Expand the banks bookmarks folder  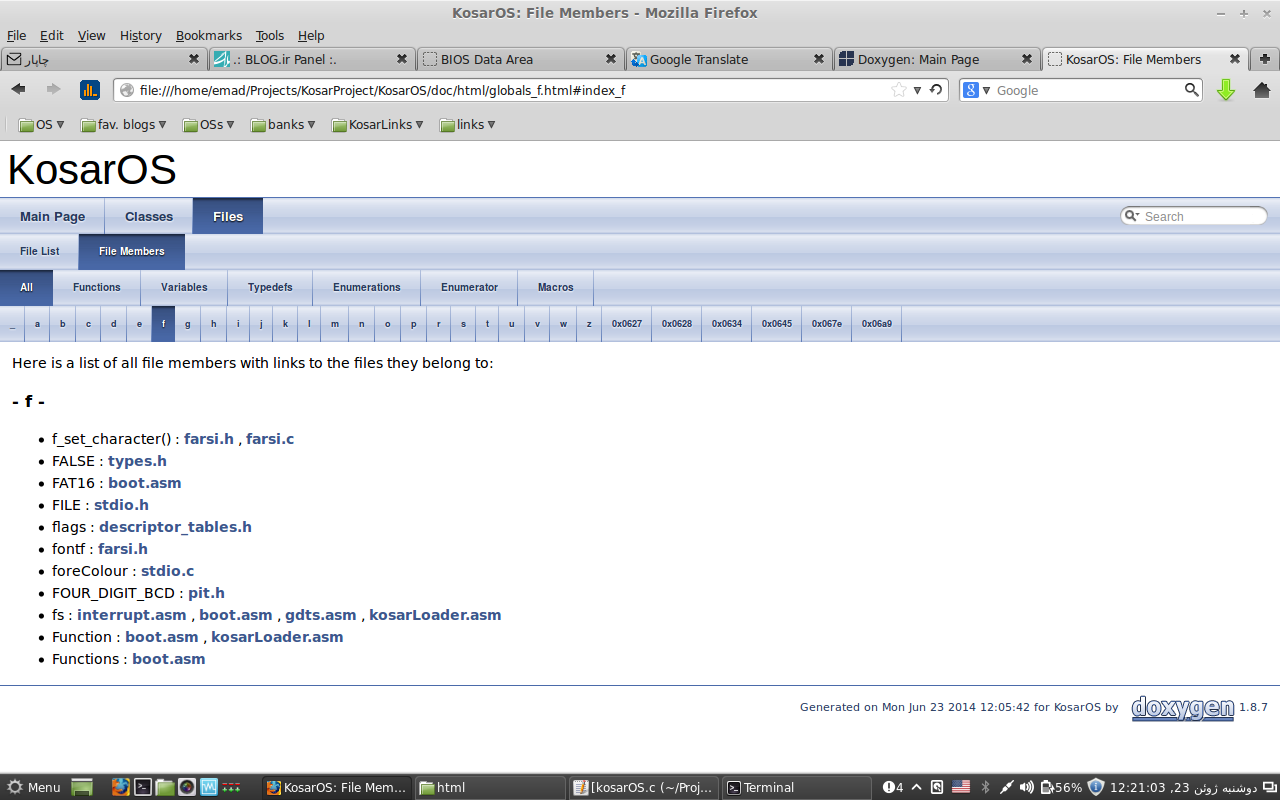pyautogui.click(x=283, y=125)
